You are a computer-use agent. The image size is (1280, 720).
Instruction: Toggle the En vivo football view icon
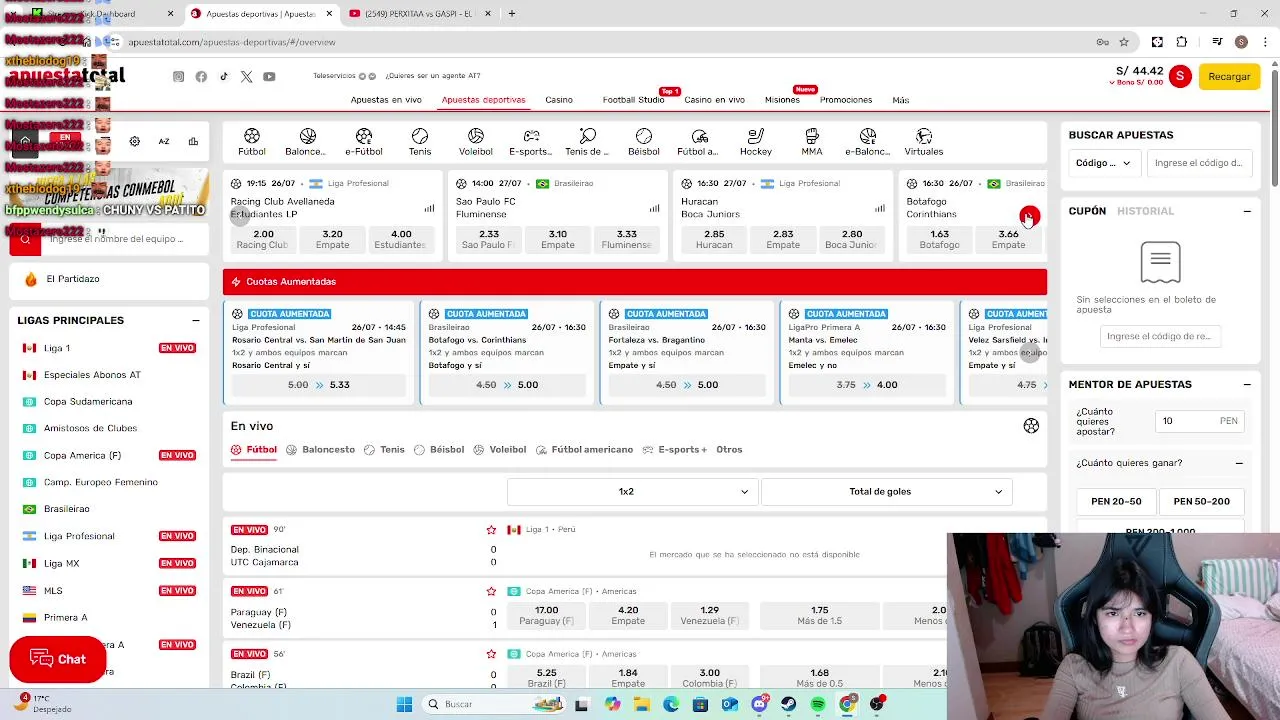[x=1031, y=426]
